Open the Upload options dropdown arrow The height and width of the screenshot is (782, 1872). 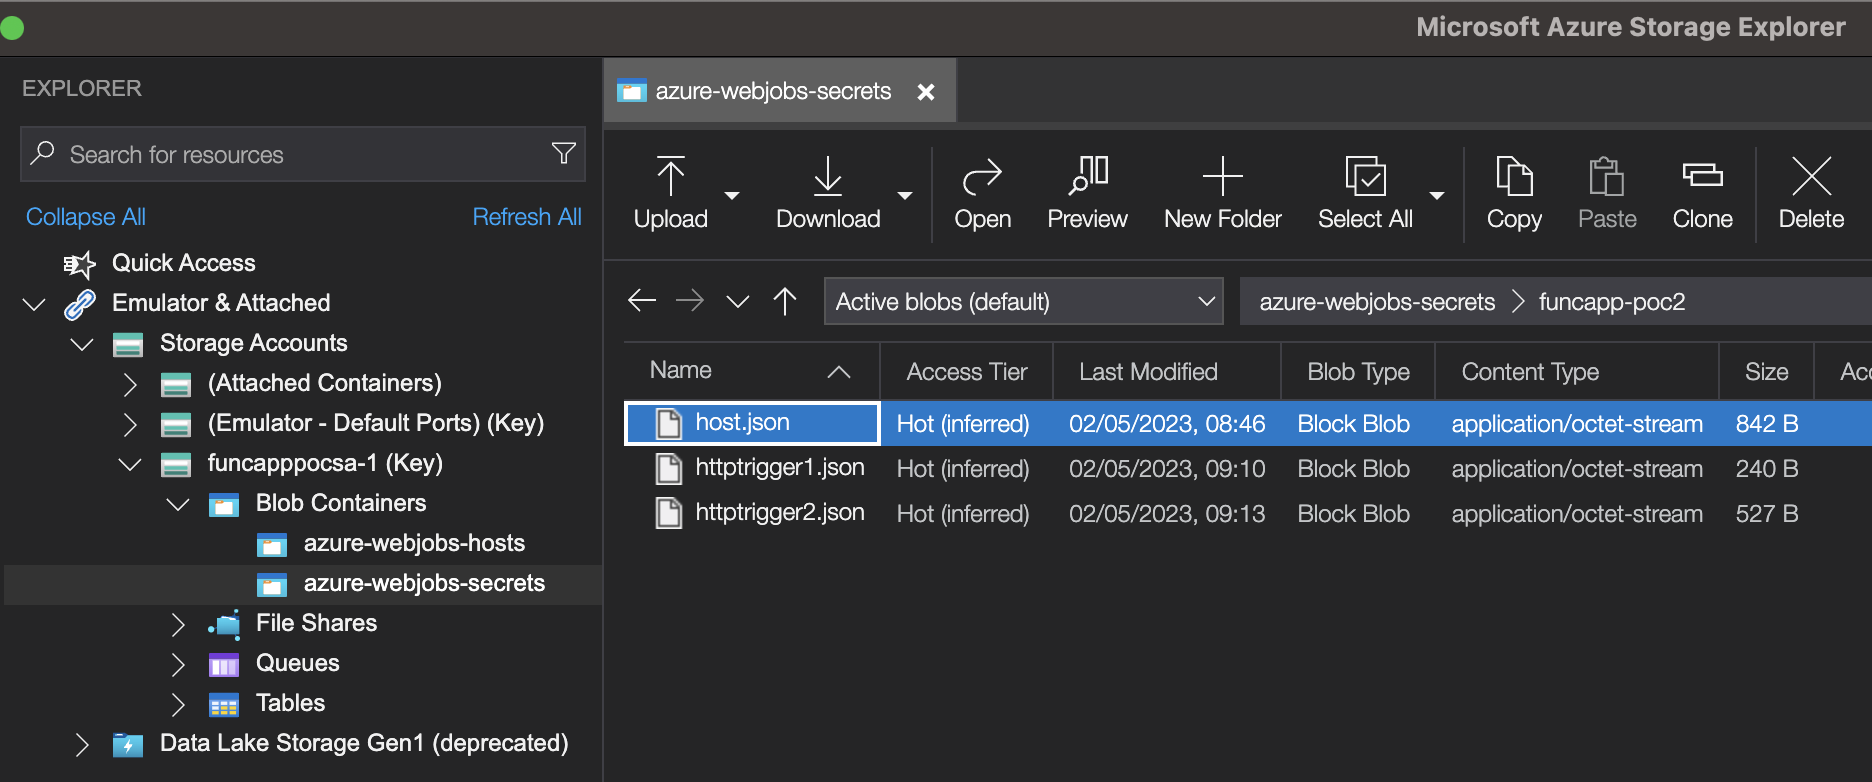tap(732, 196)
